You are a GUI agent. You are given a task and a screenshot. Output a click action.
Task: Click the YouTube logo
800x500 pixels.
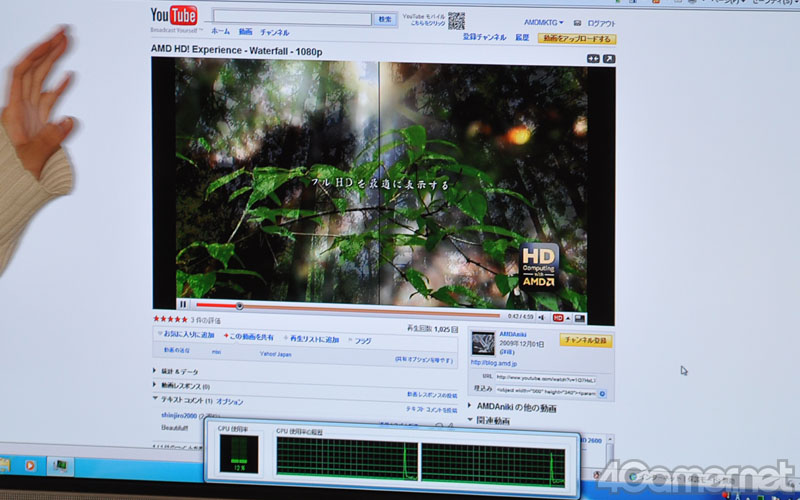(x=174, y=16)
